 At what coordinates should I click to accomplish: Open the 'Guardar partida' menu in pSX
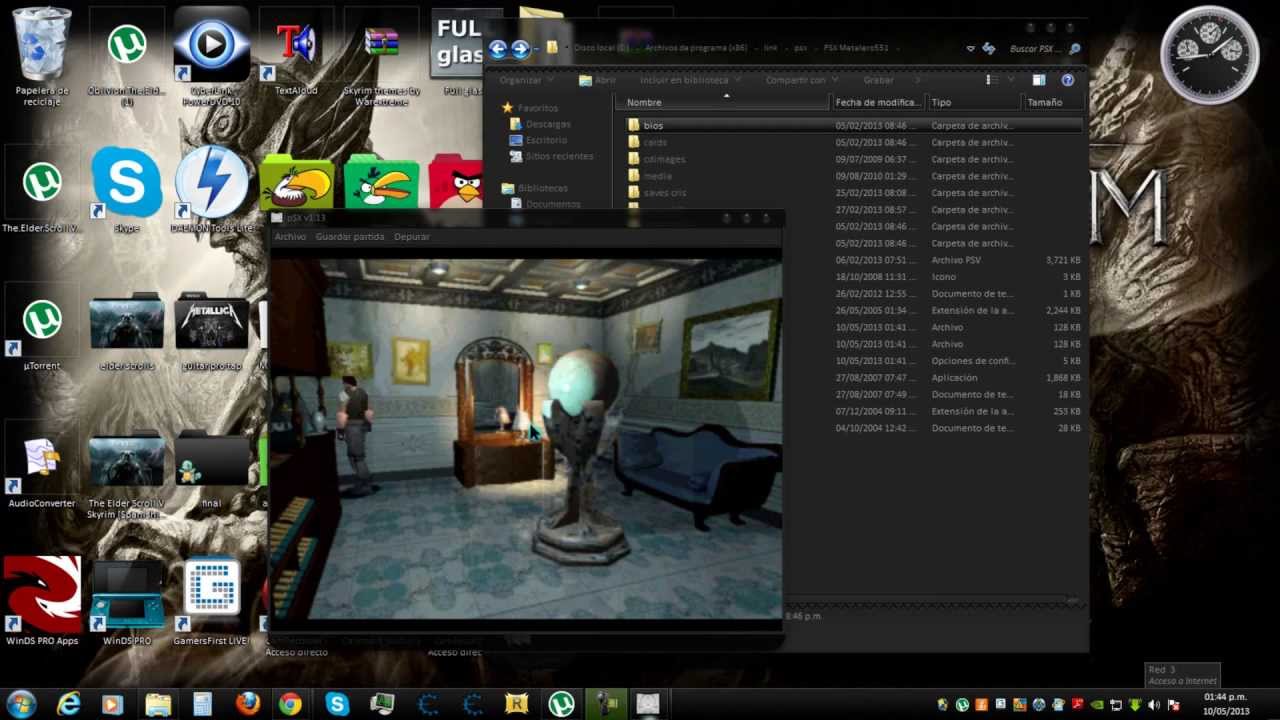tap(350, 237)
